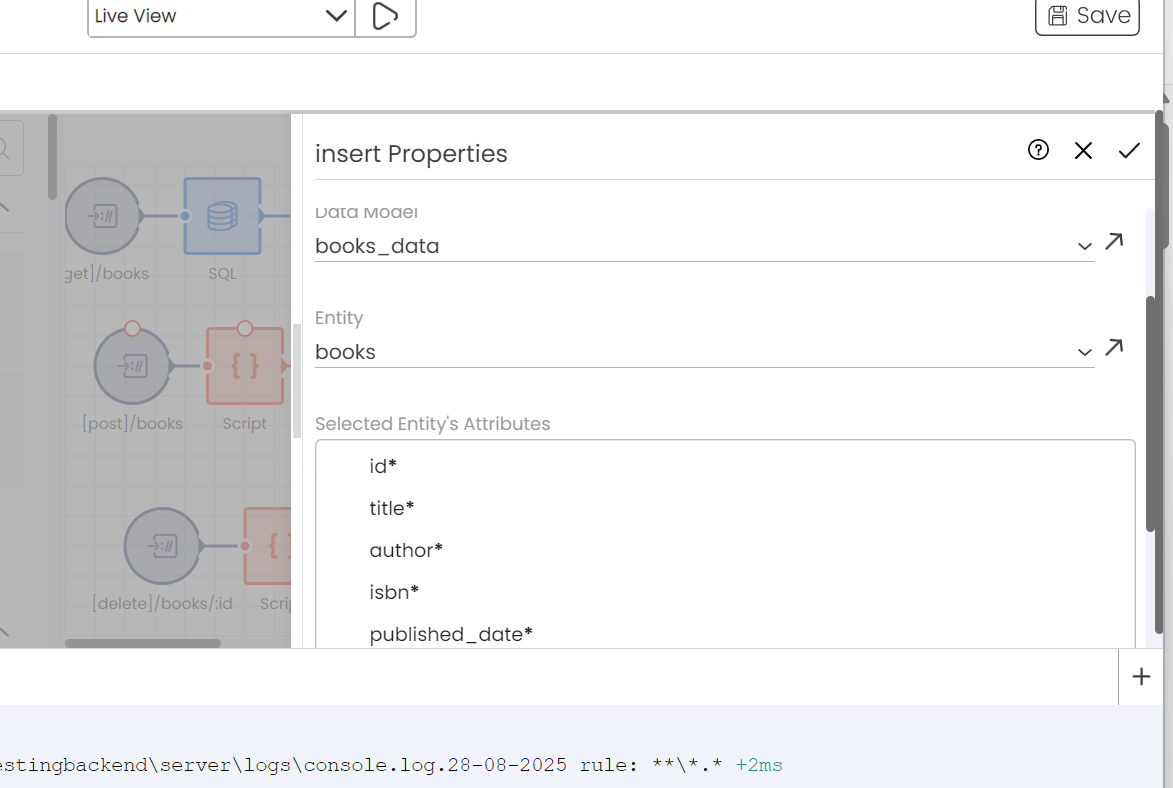Select the published_date* attribute
Screen dimensions: 1173x788
tap(451, 634)
